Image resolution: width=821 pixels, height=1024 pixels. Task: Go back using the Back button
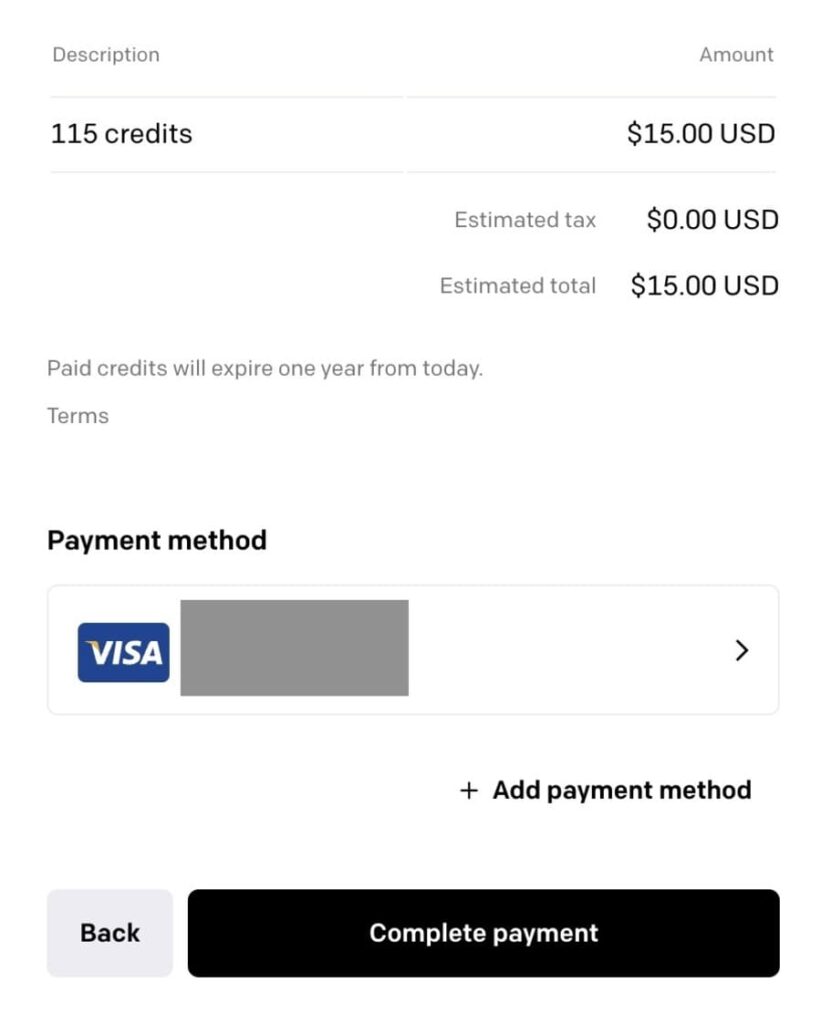click(110, 933)
